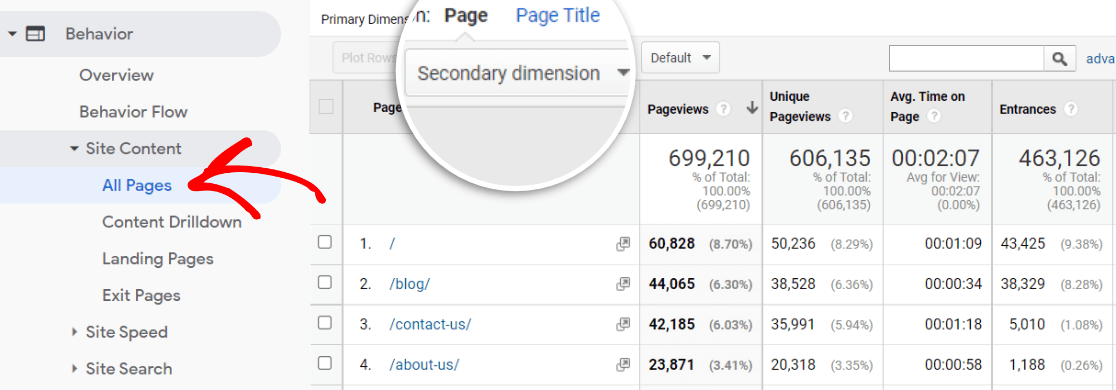Sort by Pageviews column header
The image size is (1116, 390).
click(x=678, y=109)
